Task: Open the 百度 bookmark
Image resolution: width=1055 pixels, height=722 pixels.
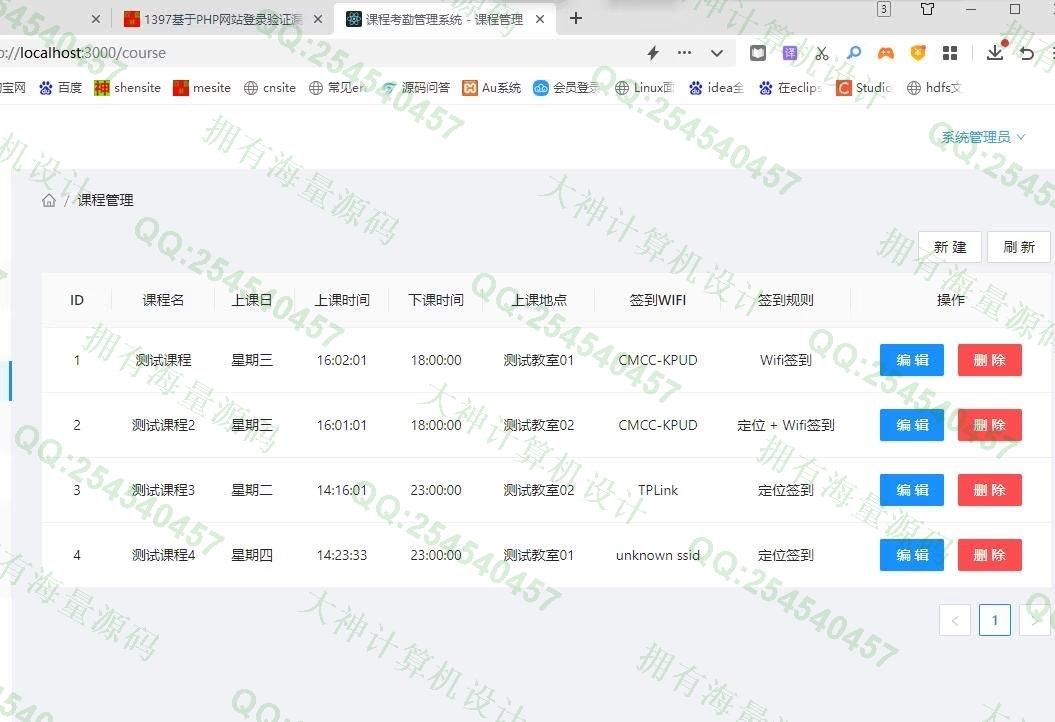Action: tap(61, 87)
